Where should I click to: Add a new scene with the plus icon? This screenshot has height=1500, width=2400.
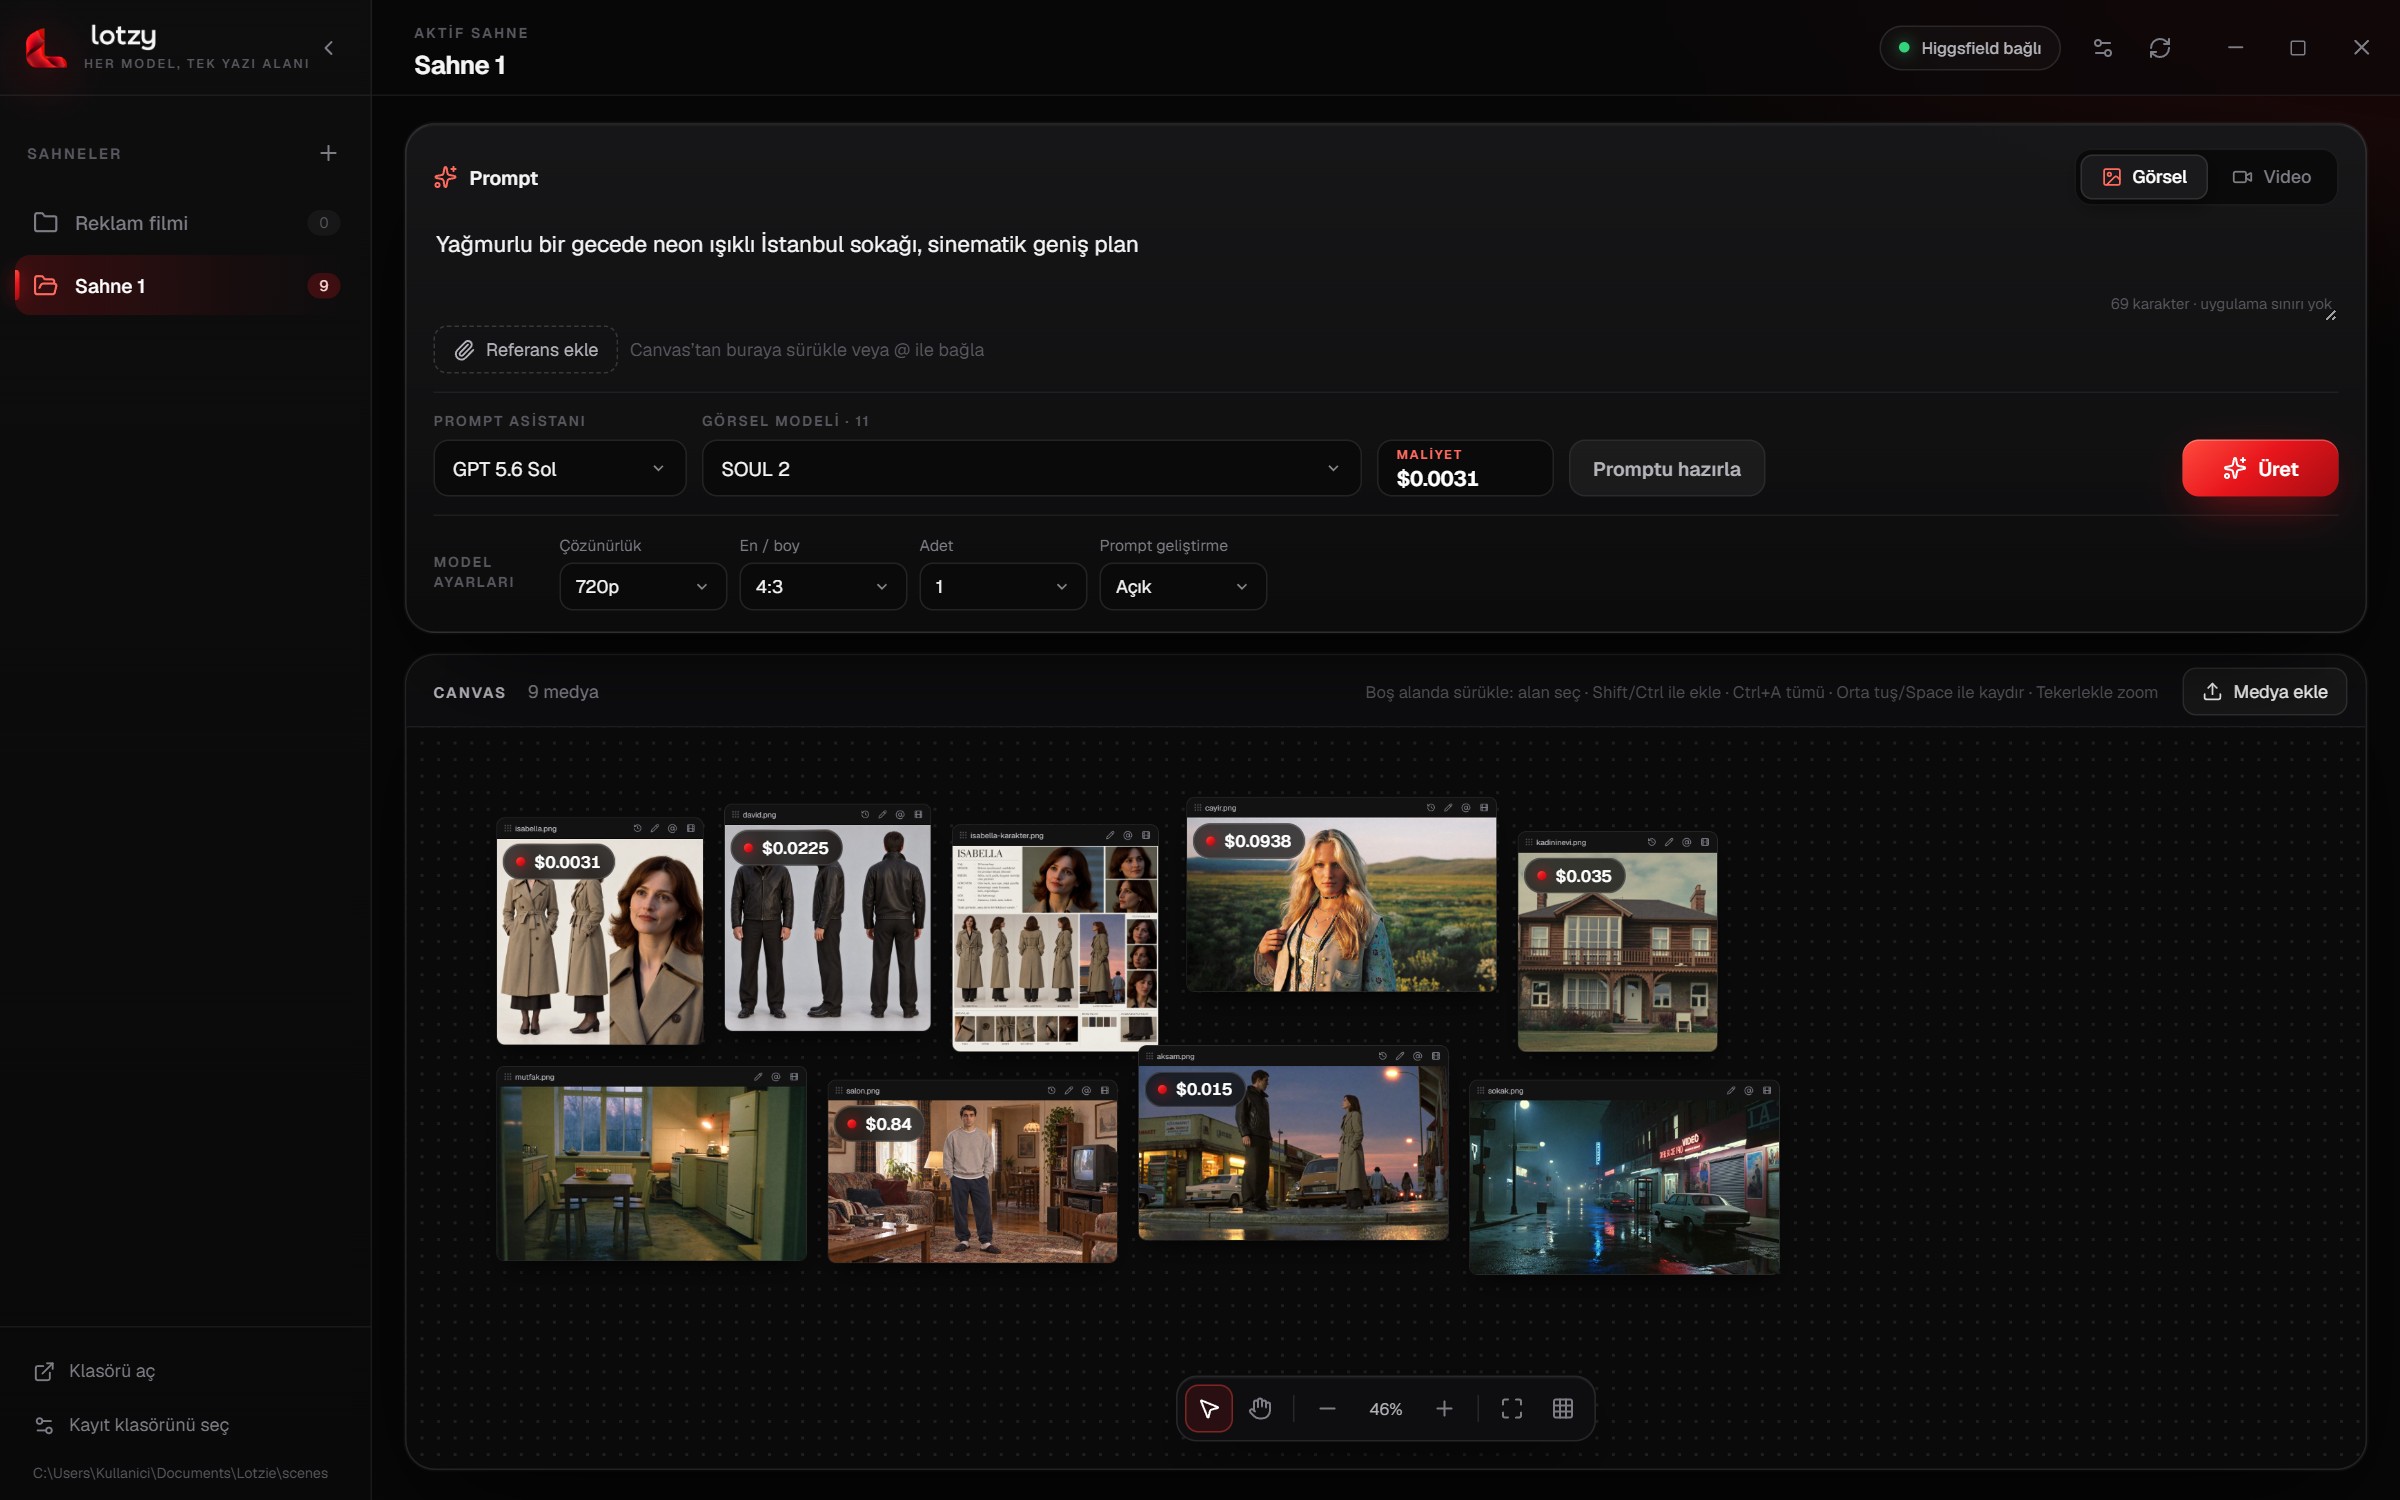328,153
